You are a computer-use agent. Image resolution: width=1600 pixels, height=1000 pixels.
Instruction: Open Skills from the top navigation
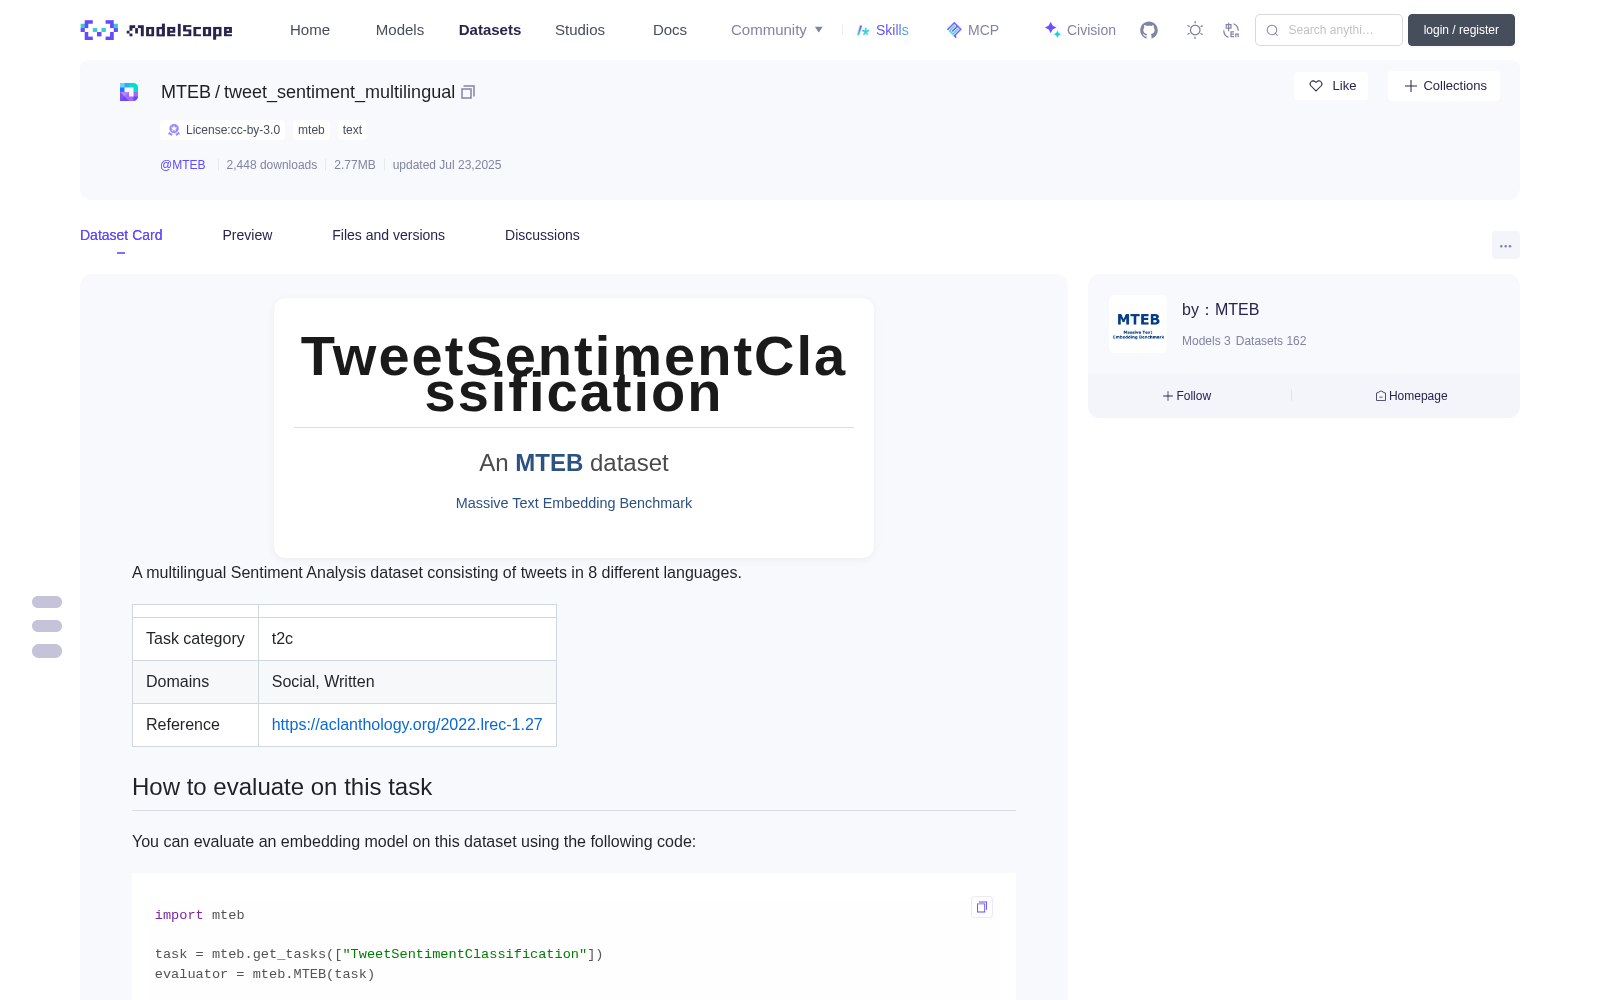pos(882,30)
